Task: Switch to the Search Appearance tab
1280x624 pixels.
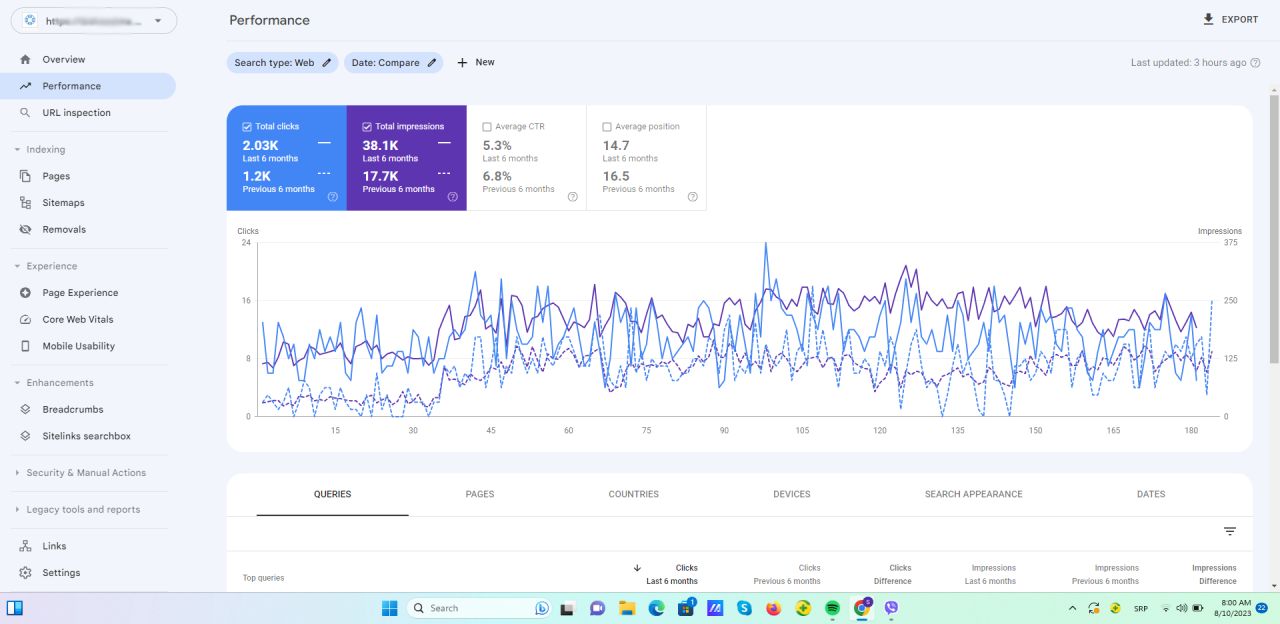Action: click(x=974, y=494)
